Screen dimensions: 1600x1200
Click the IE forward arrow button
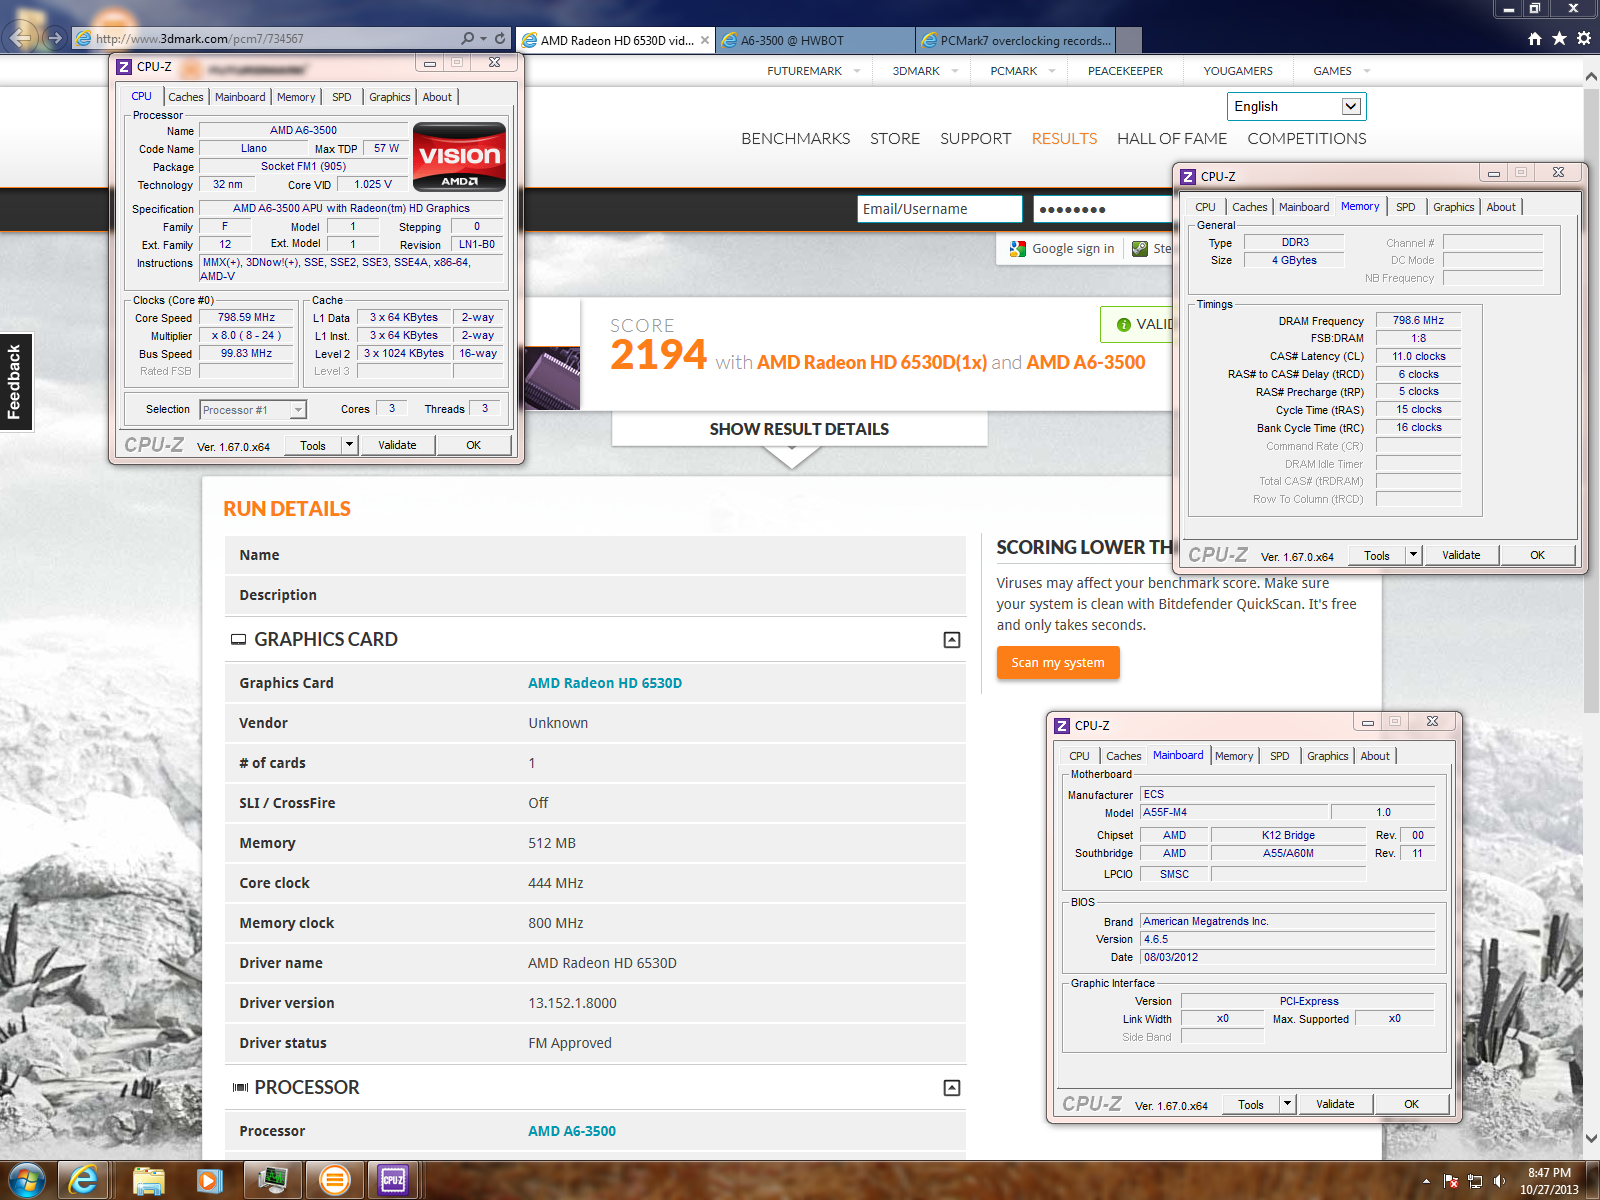pyautogui.click(x=55, y=38)
